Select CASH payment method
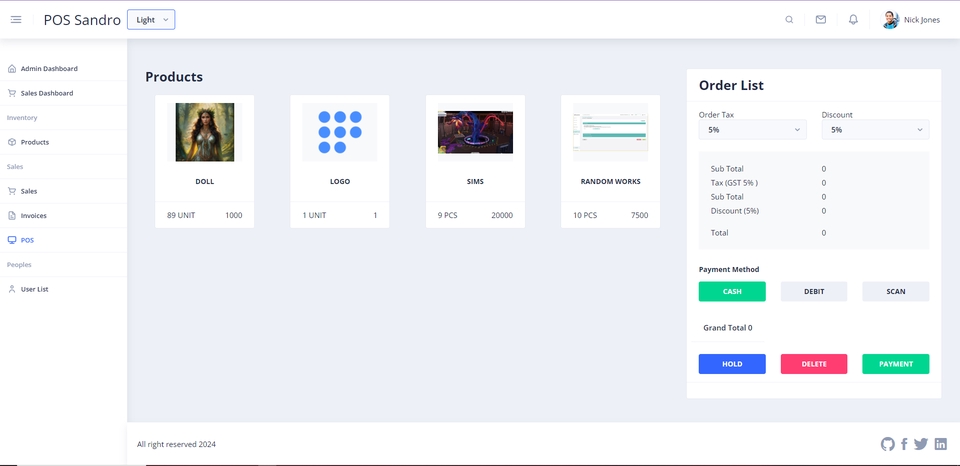 point(732,291)
